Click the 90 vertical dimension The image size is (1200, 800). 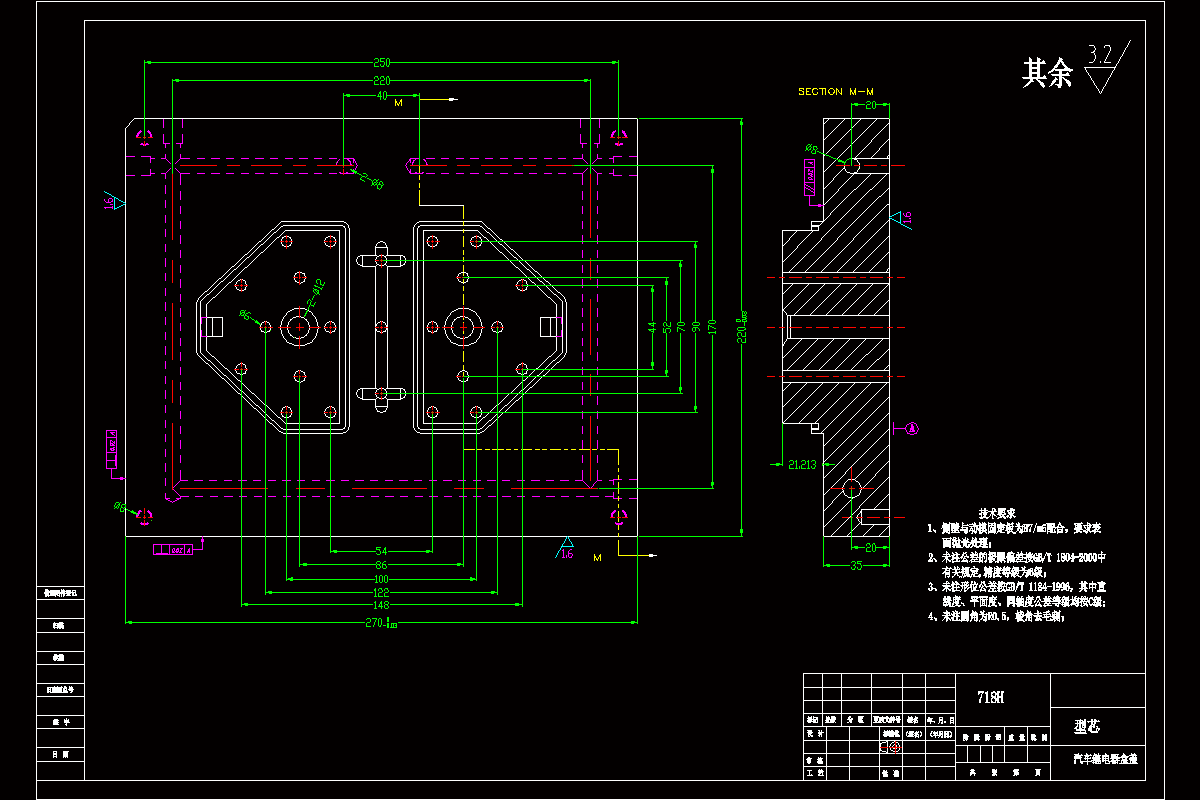click(x=695, y=327)
